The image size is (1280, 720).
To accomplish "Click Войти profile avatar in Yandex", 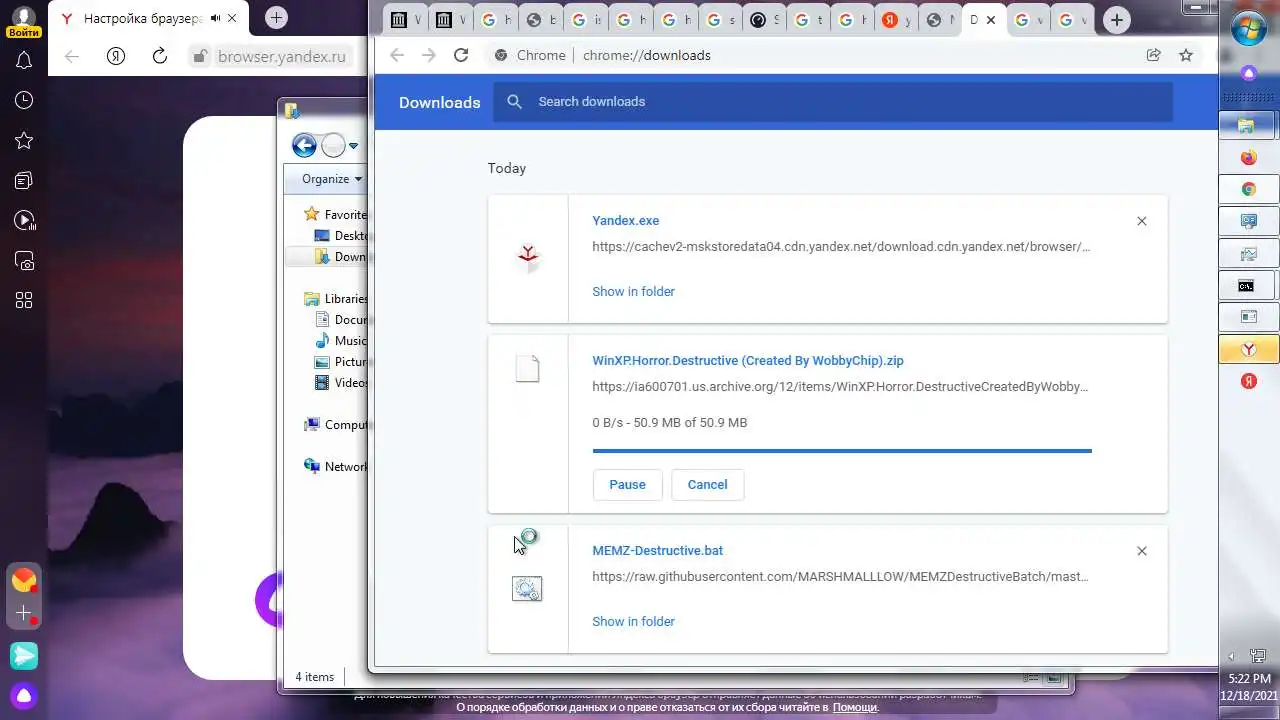I will tap(24, 20).
